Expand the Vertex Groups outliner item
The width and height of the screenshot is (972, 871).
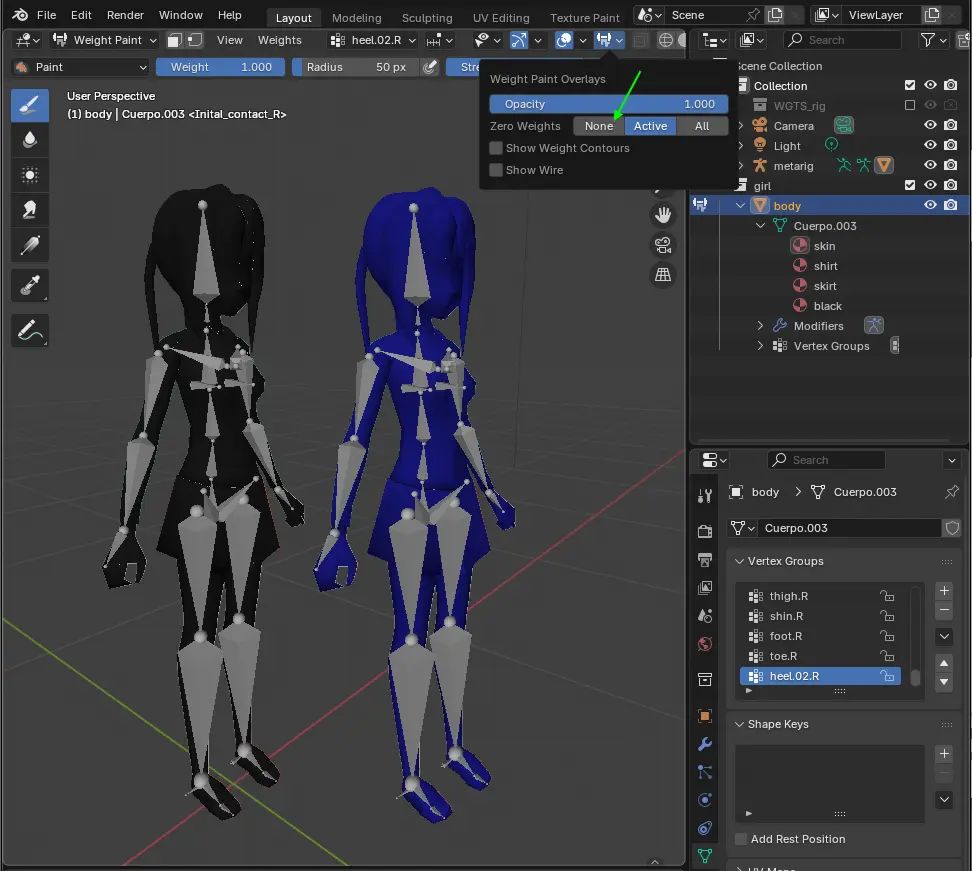point(761,346)
